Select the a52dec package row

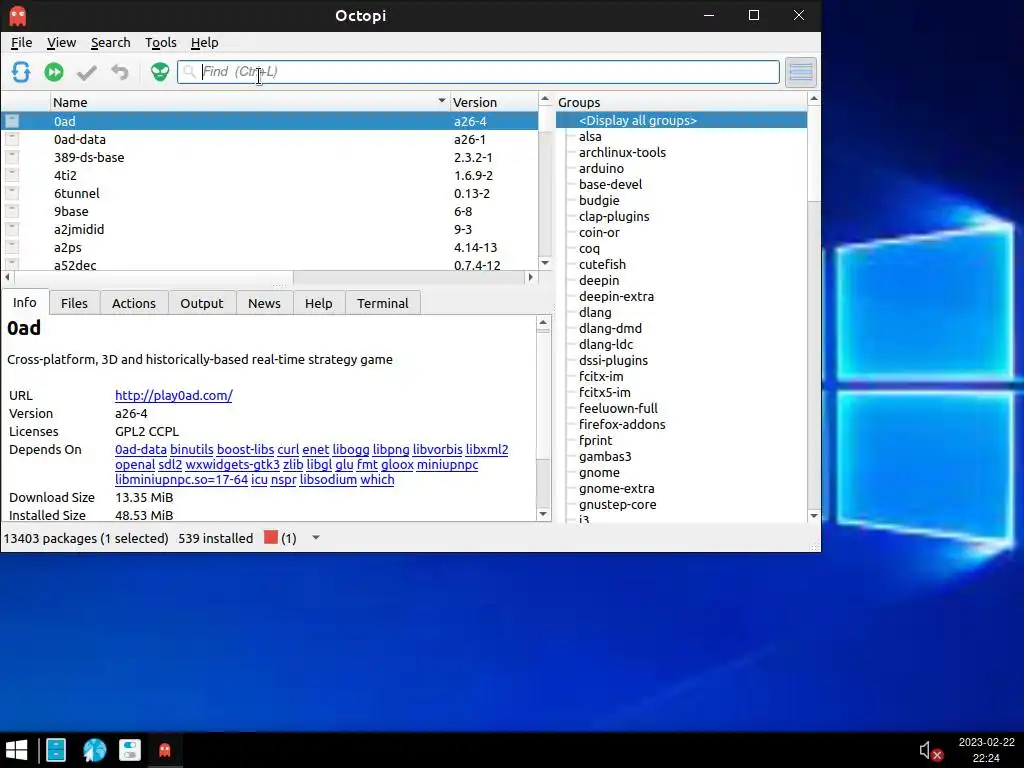pyautogui.click(x=270, y=265)
